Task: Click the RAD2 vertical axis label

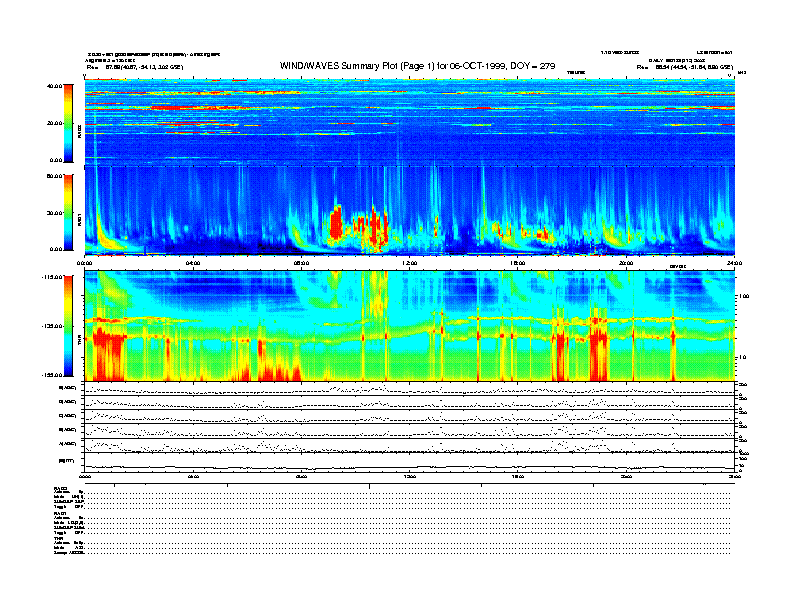Action: pyautogui.click(x=79, y=133)
